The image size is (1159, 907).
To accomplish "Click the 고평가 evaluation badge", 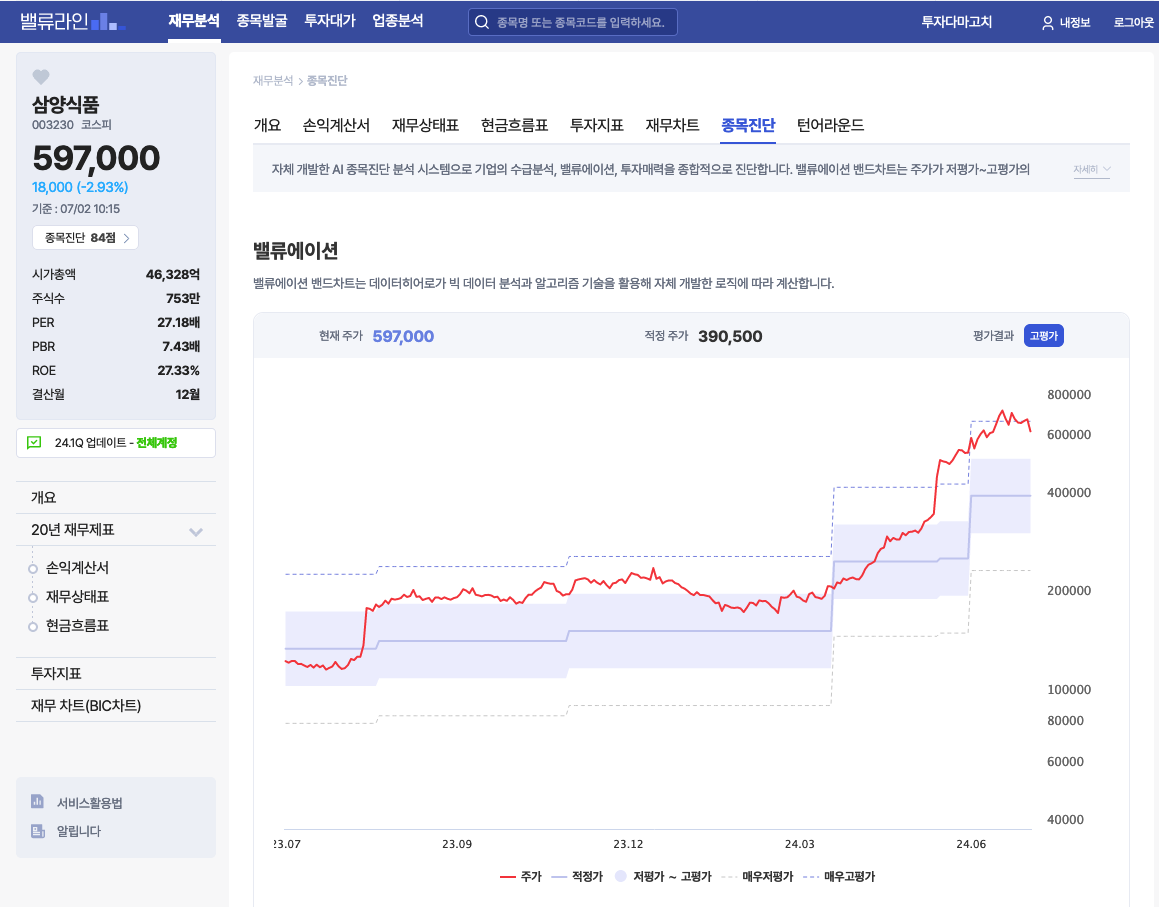I will [1044, 336].
